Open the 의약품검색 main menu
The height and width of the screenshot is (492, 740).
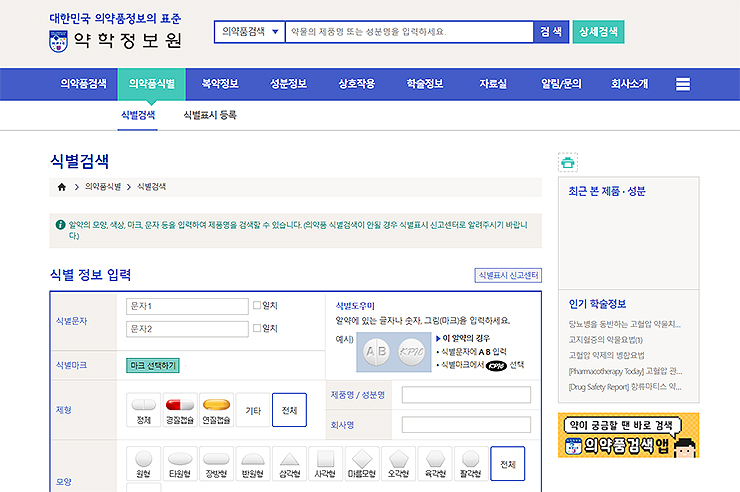pos(83,84)
